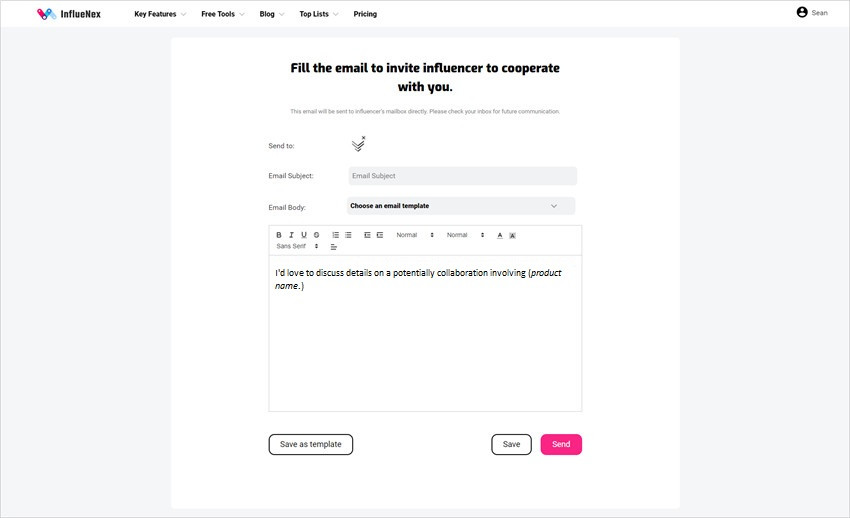850x518 pixels.
Task: Open the text alignment option
Action: pyautogui.click(x=334, y=247)
